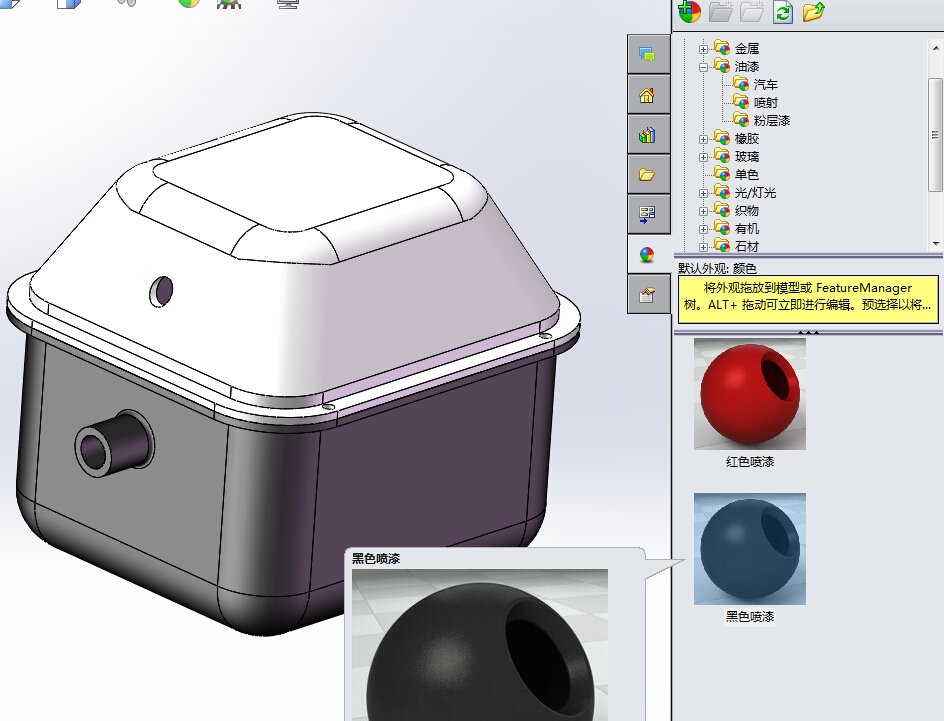
Task: Click the 汽车 folder icon
Action: pos(741,83)
